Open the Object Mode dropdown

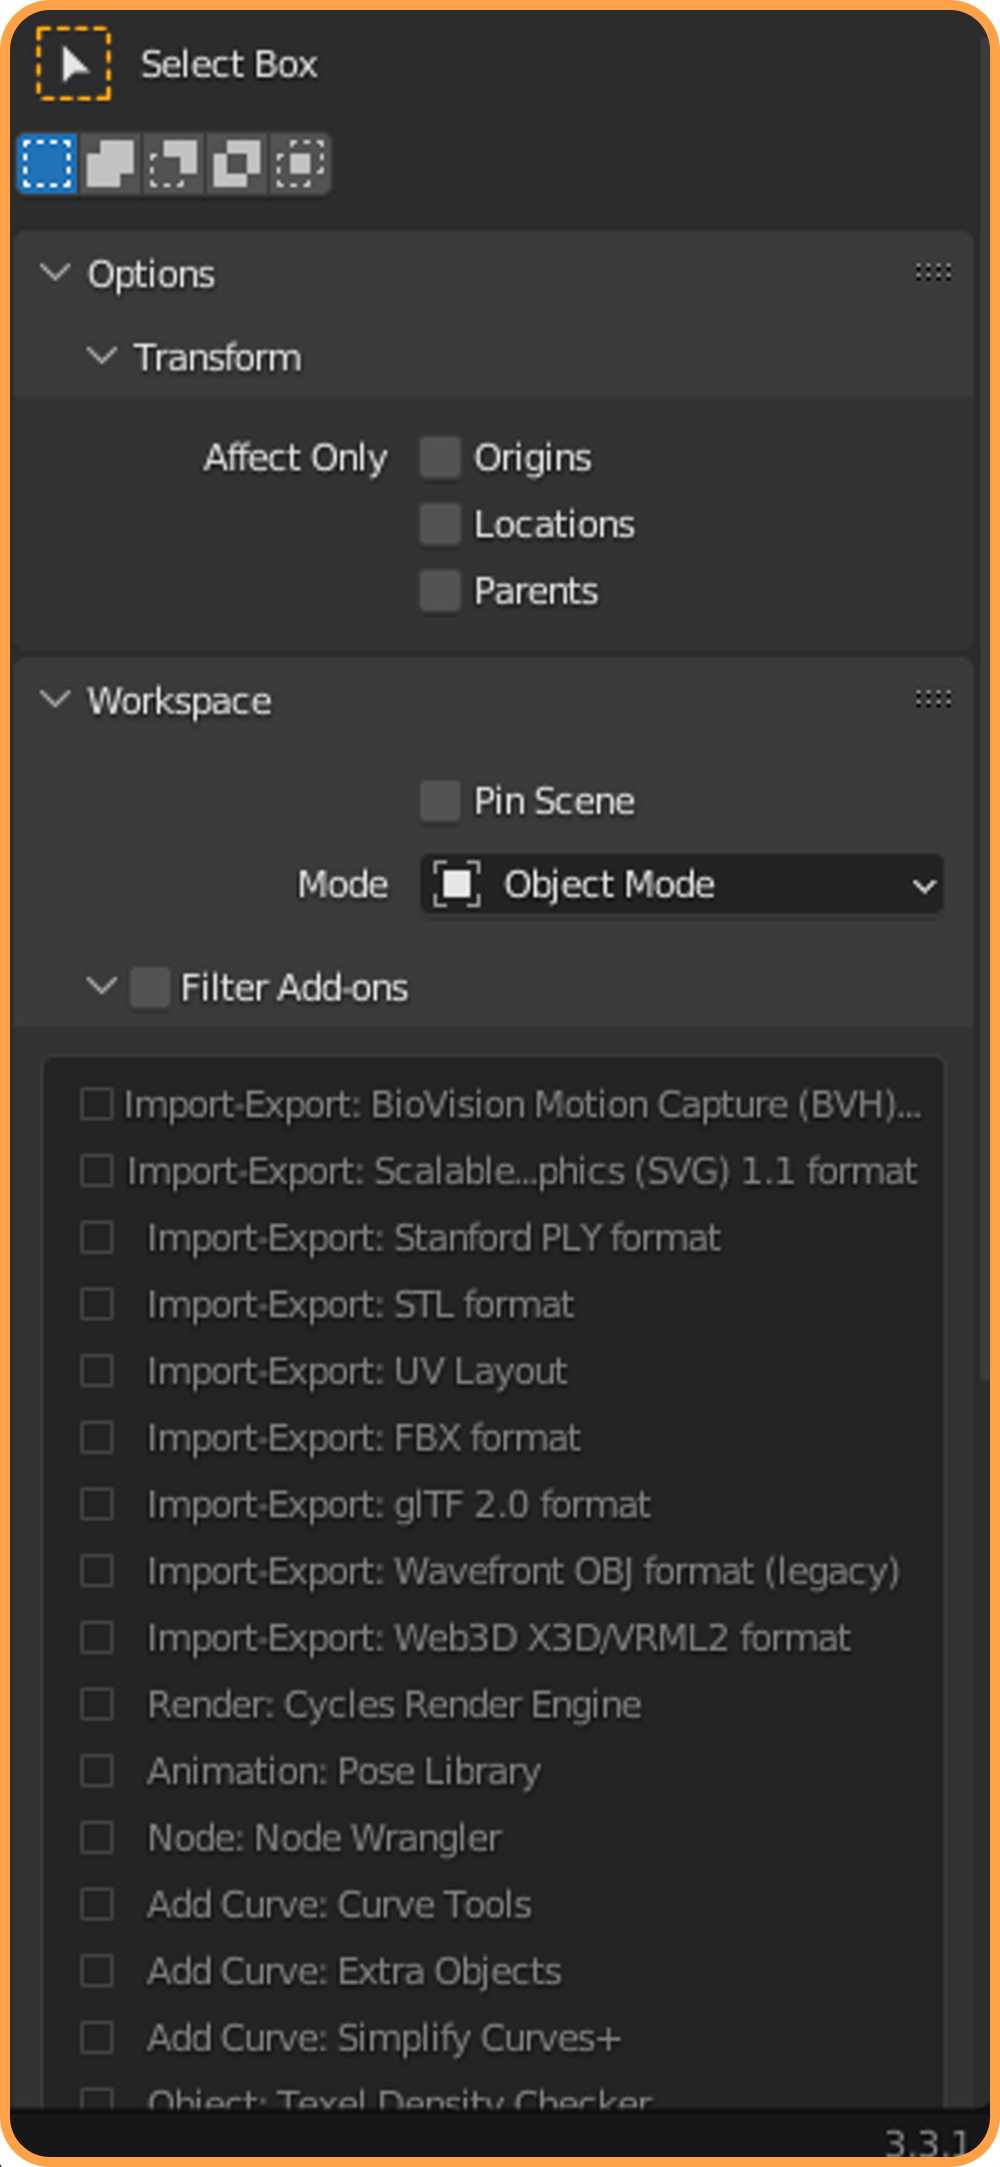click(682, 885)
